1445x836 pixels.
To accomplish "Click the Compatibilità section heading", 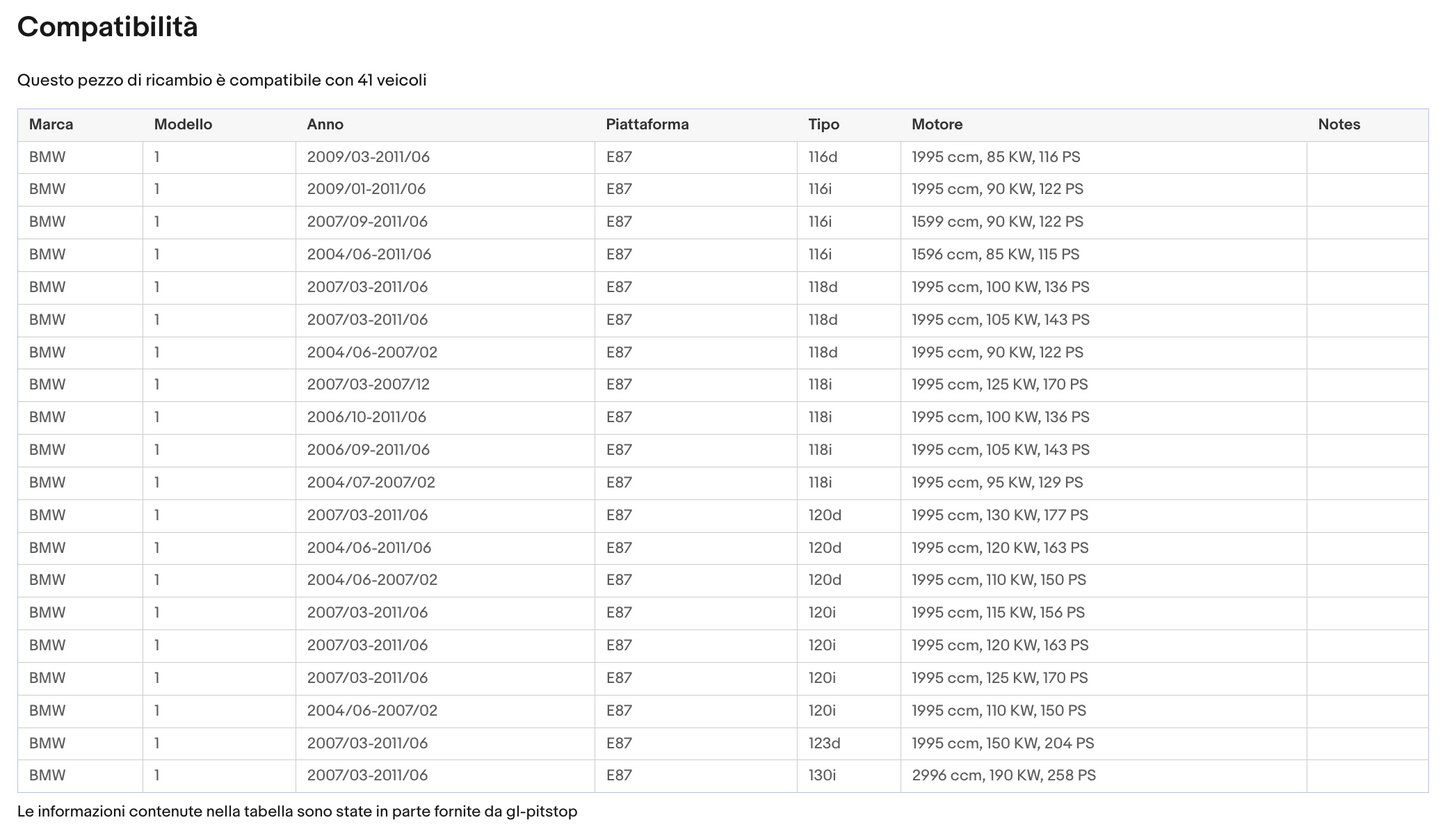I will point(108,28).
